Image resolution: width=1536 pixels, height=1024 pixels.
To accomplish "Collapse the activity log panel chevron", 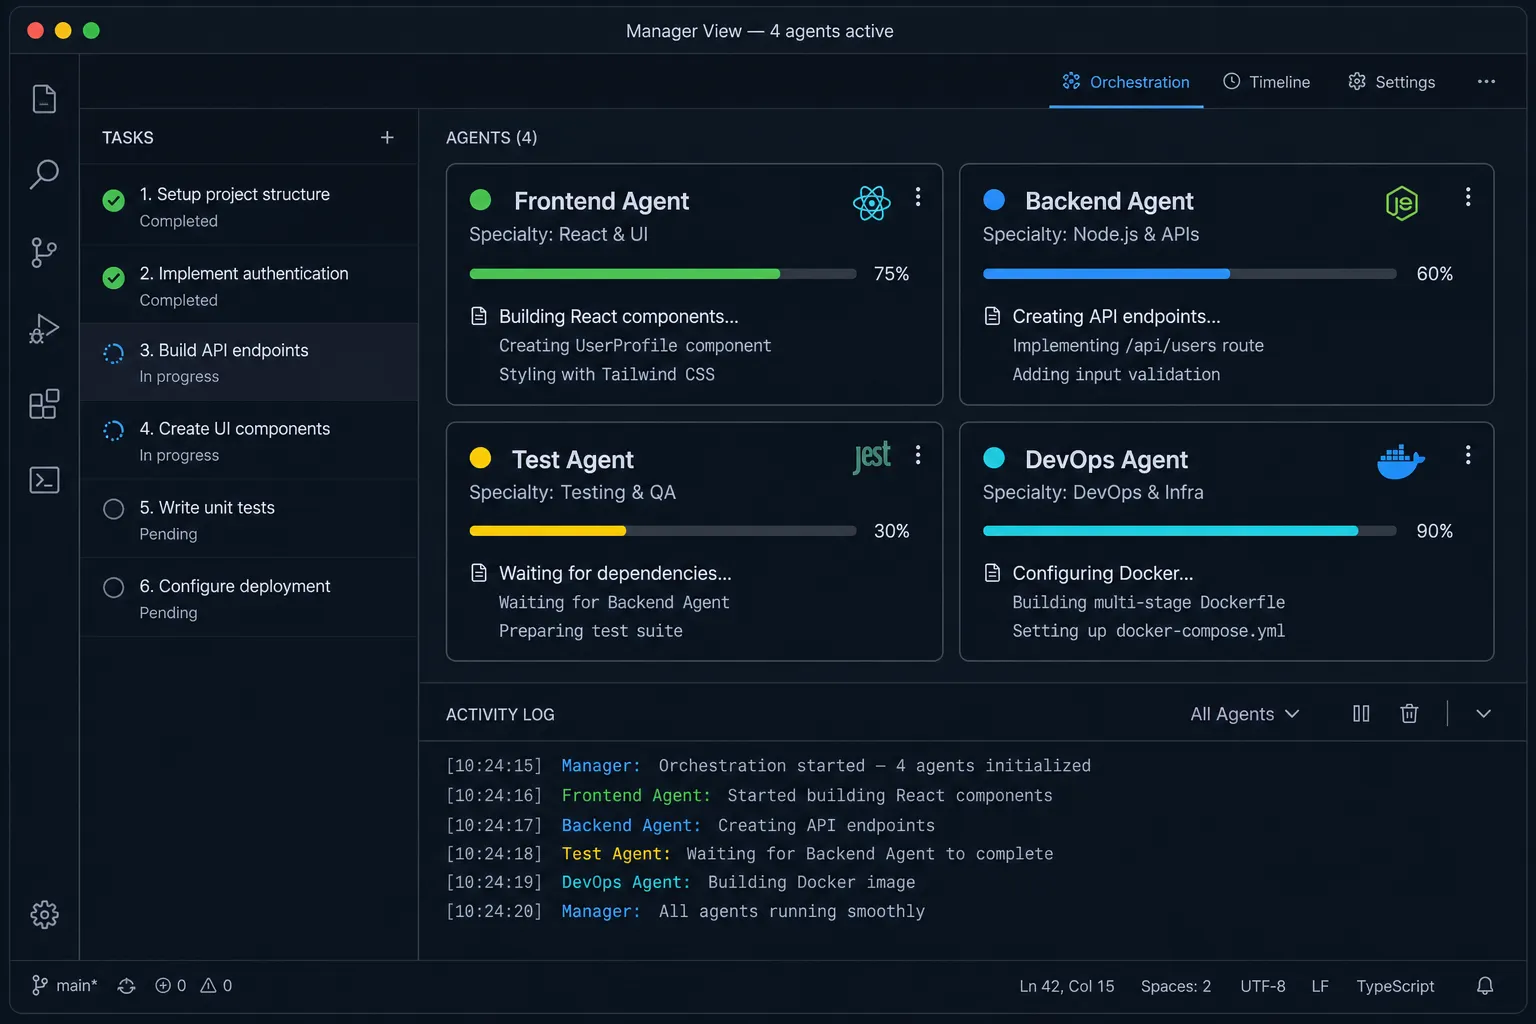I will point(1483,713).
